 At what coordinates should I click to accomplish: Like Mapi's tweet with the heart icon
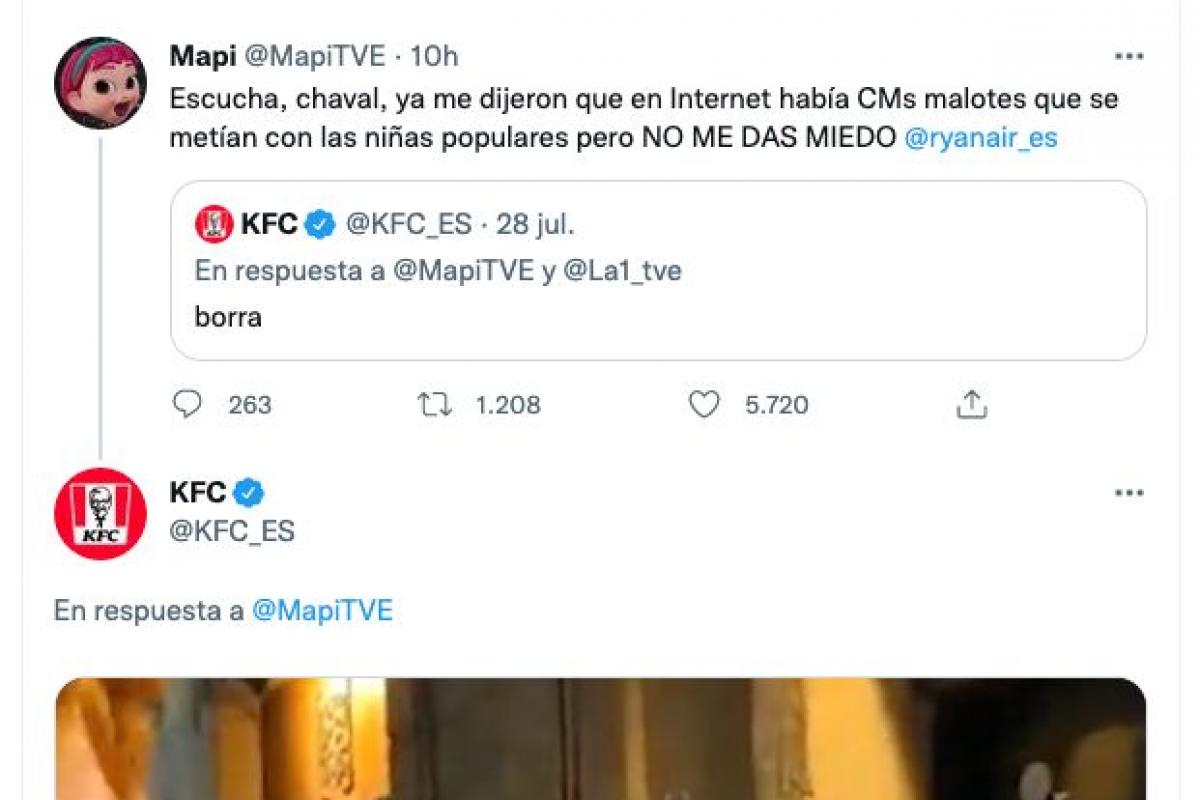[704, 404]
